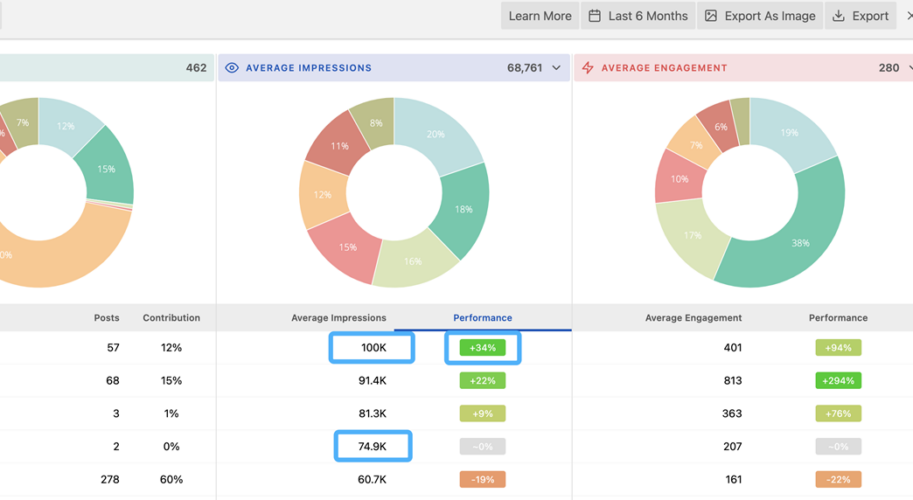
Task: Switch to Performance tab under Average Impressions chart
Action: pos(482,318)
